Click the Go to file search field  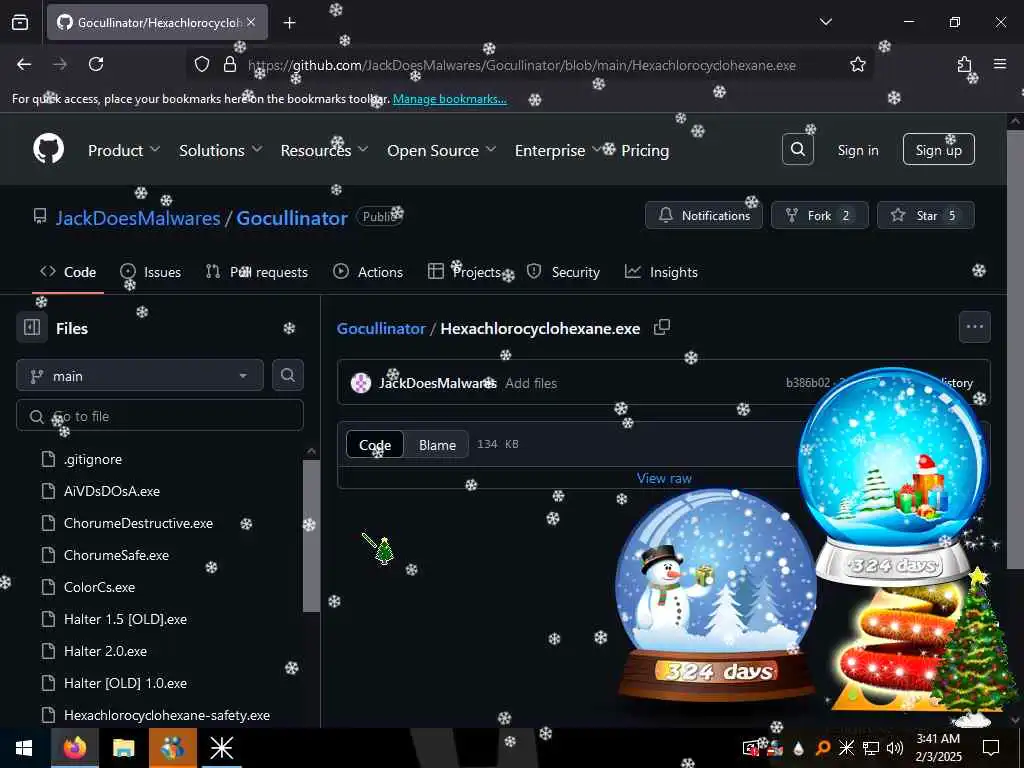(x=160, y=415)
